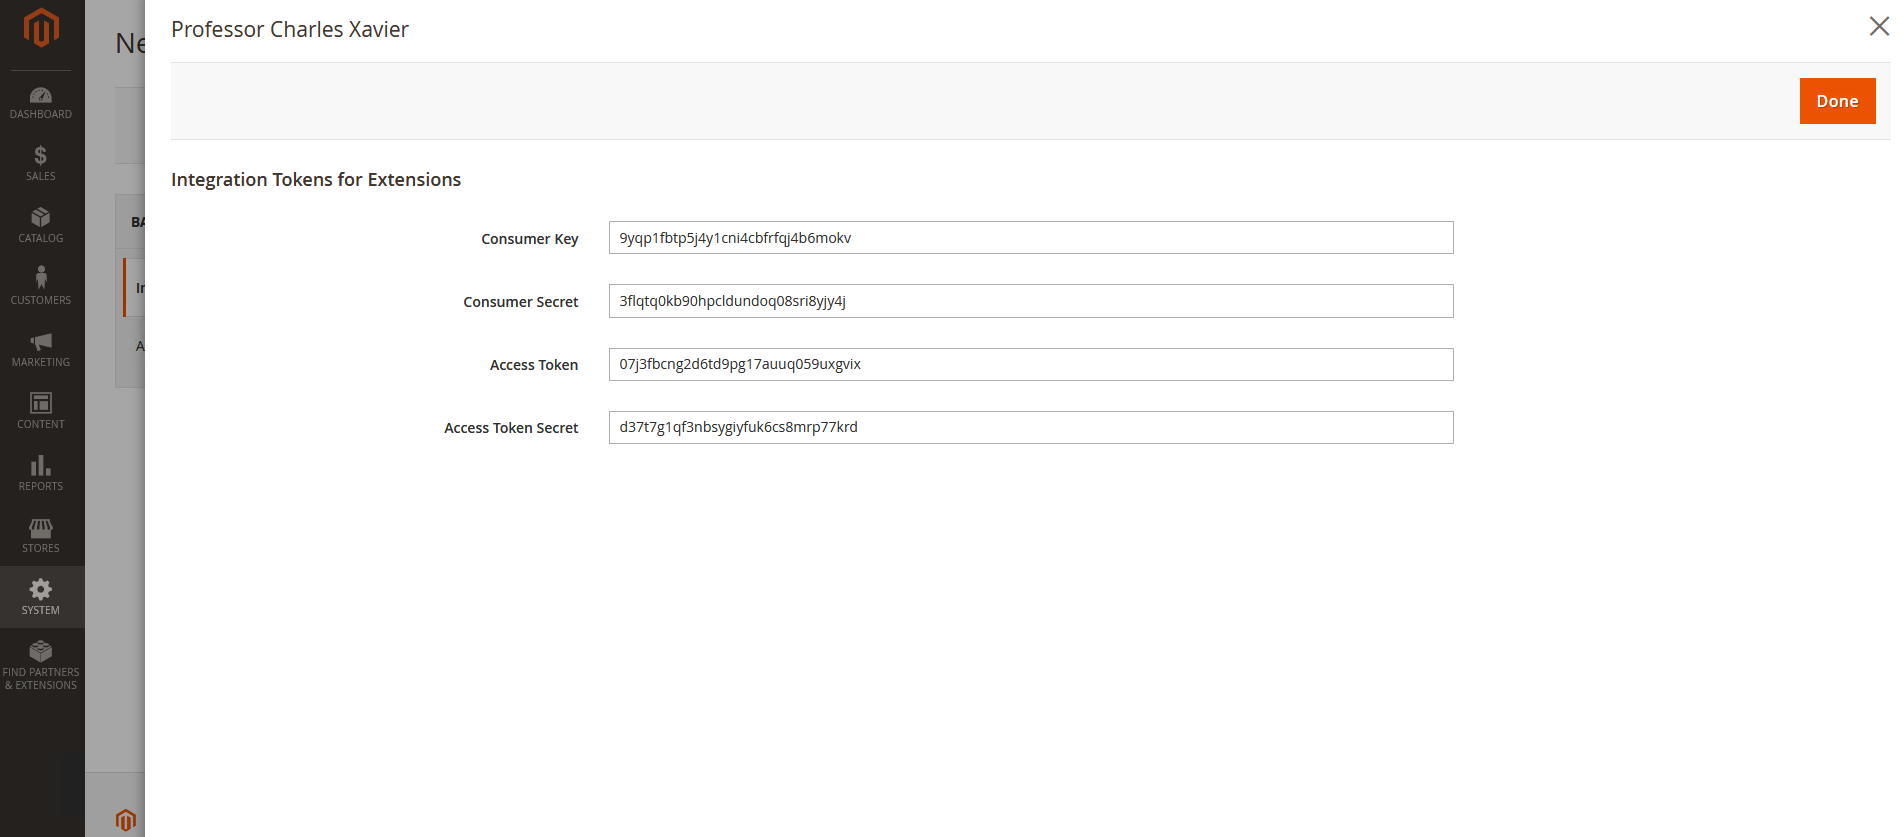The height and width of the screenshot is (837, 1903).
Task: Click into the Access Token Secret field
Action: click(x=1030, y=427)
